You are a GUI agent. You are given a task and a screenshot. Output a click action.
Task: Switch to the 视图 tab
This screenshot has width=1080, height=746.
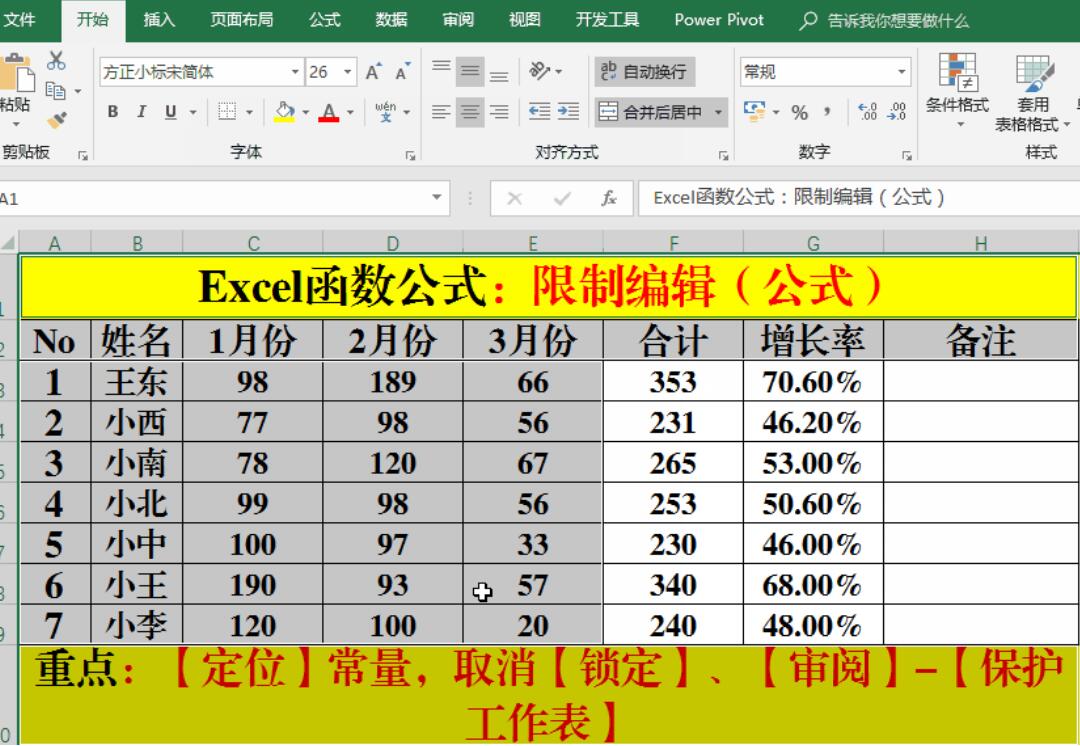tap(525, 19)
